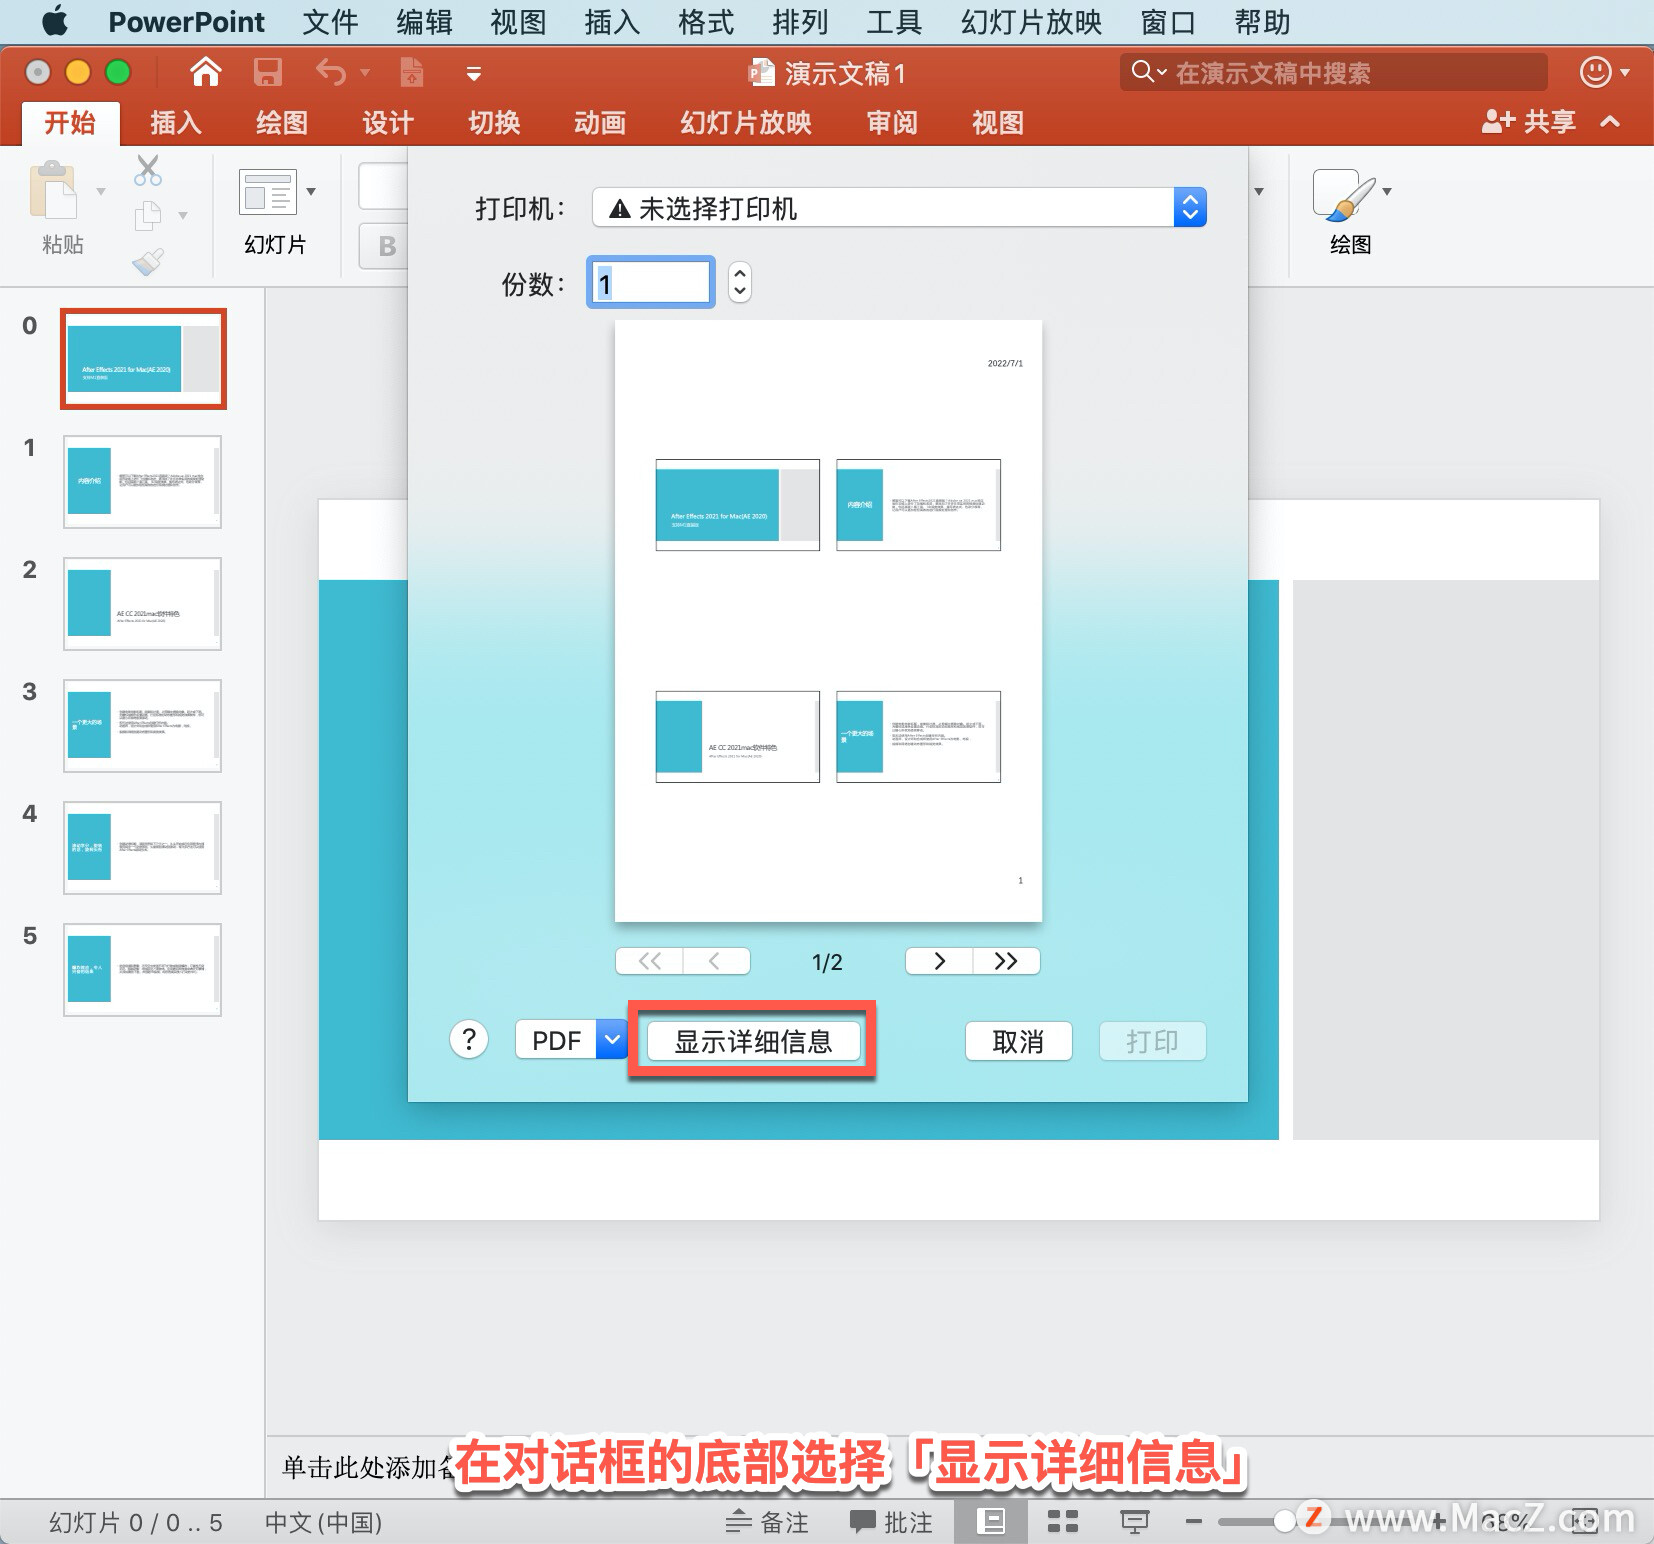The height and width of the screenshot is (1544, 1654).
Task: Start slide show from status bar icon
Action: (1134, 1522)
